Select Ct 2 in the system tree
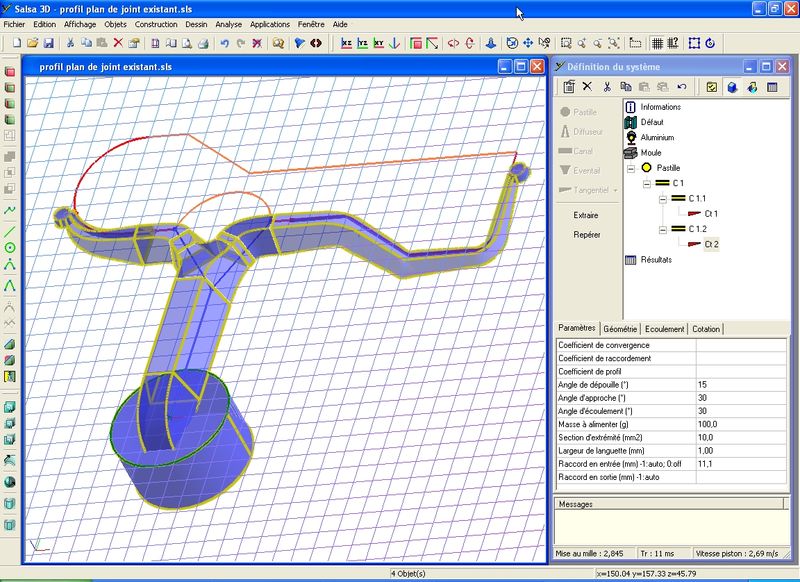The height and width of the screenshot is (582, 800). pos(711,244)
